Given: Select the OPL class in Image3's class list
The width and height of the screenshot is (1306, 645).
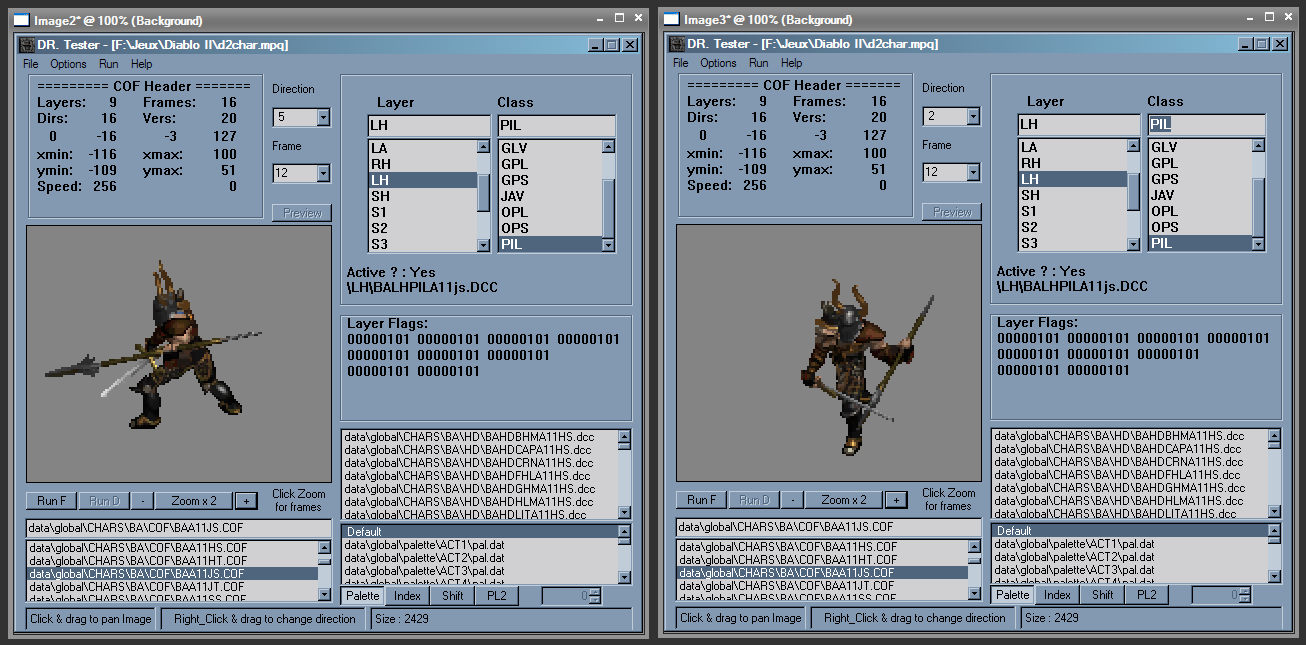Looking at the screenshot, I should point(1200,211).
